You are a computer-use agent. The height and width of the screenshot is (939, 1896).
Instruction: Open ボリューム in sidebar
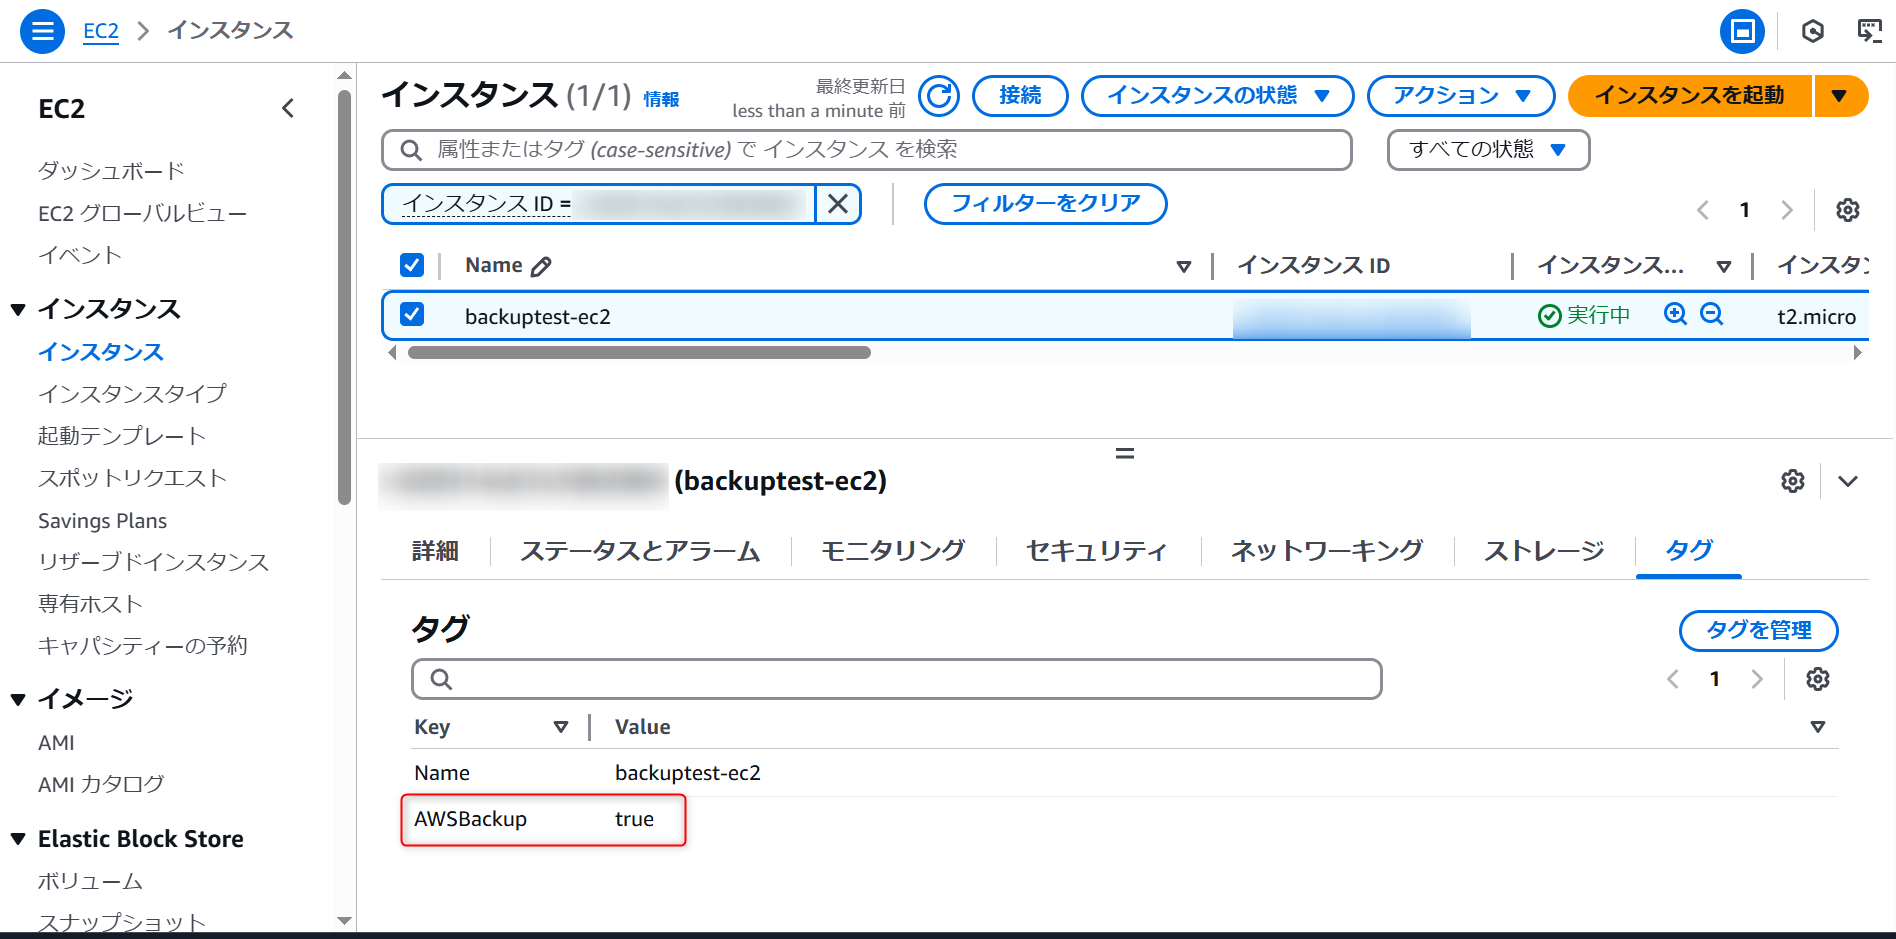click(x=90, y=882)
